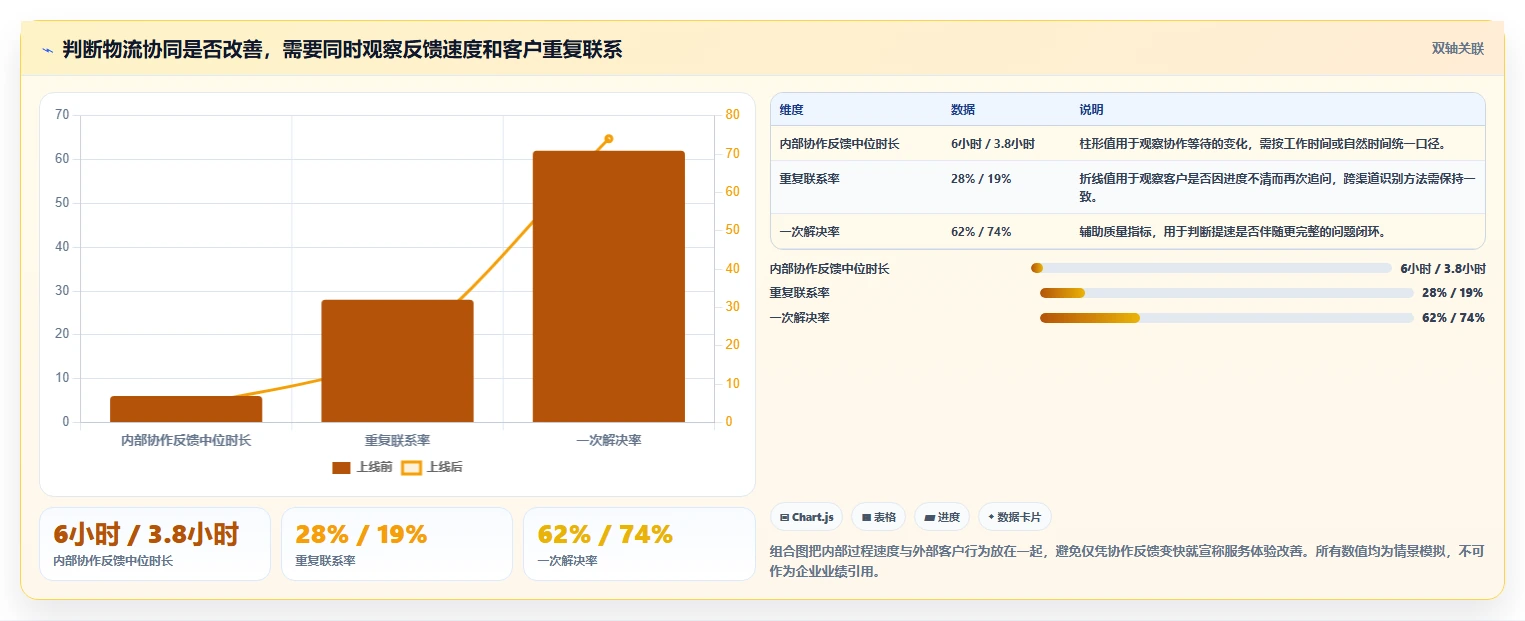Click the 6小时 / 3.8小时 table cell
The image size is (1525, 621).
coord(993,144)
